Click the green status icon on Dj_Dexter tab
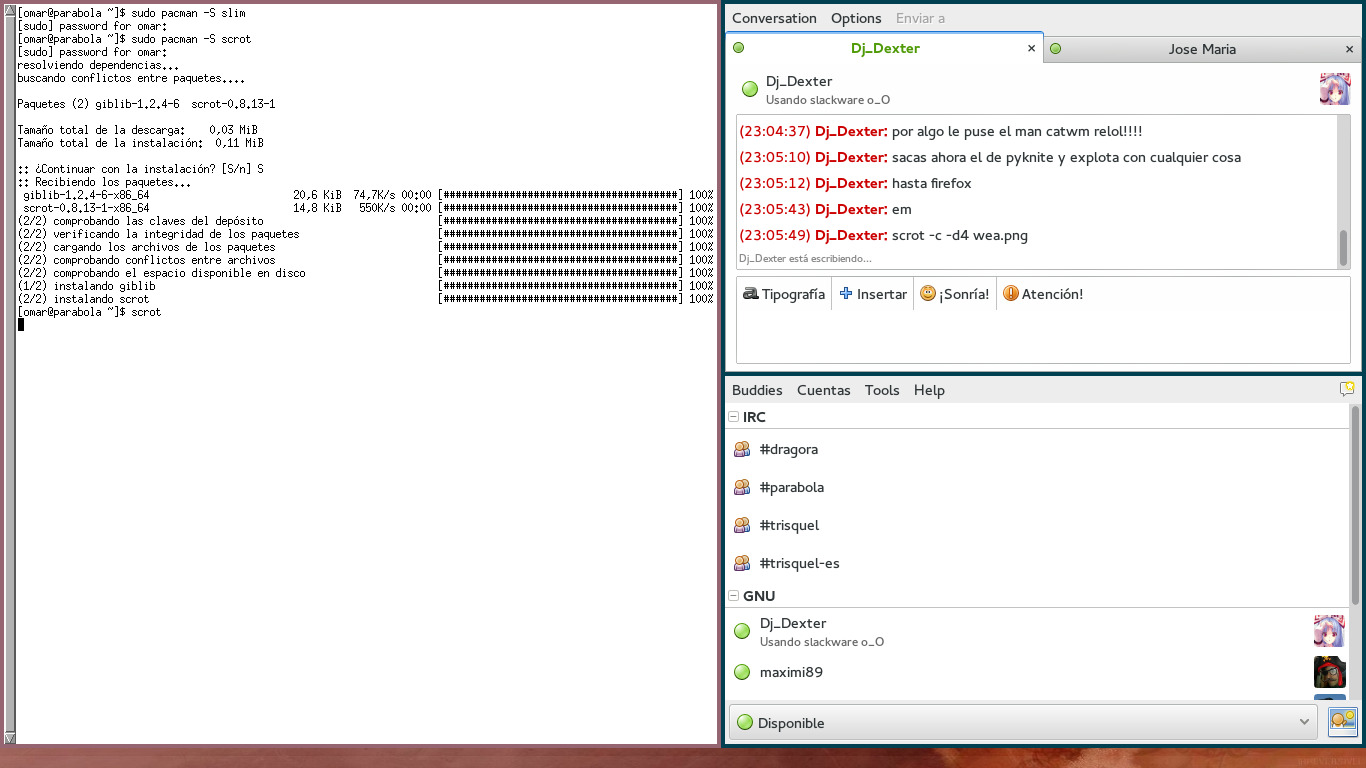1366x768 pixels. point(739,48)
